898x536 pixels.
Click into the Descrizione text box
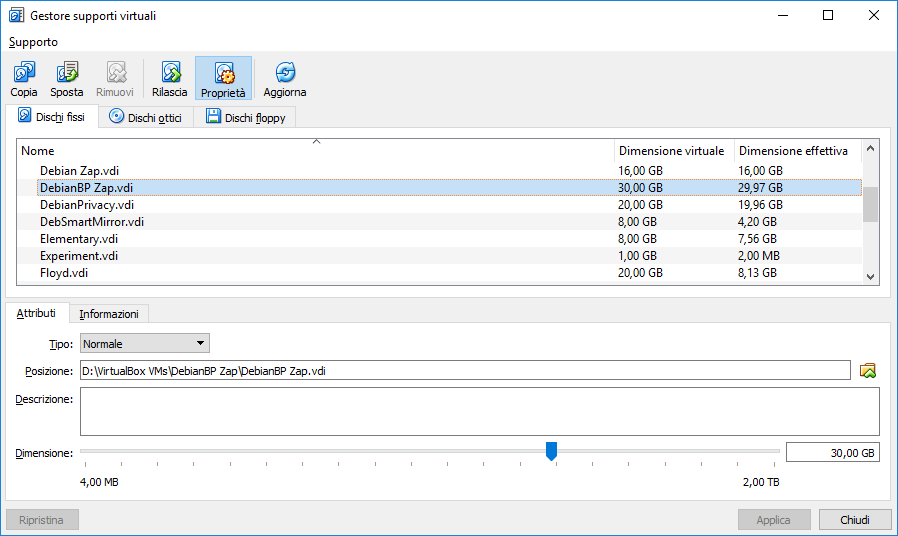pos(479,411)
